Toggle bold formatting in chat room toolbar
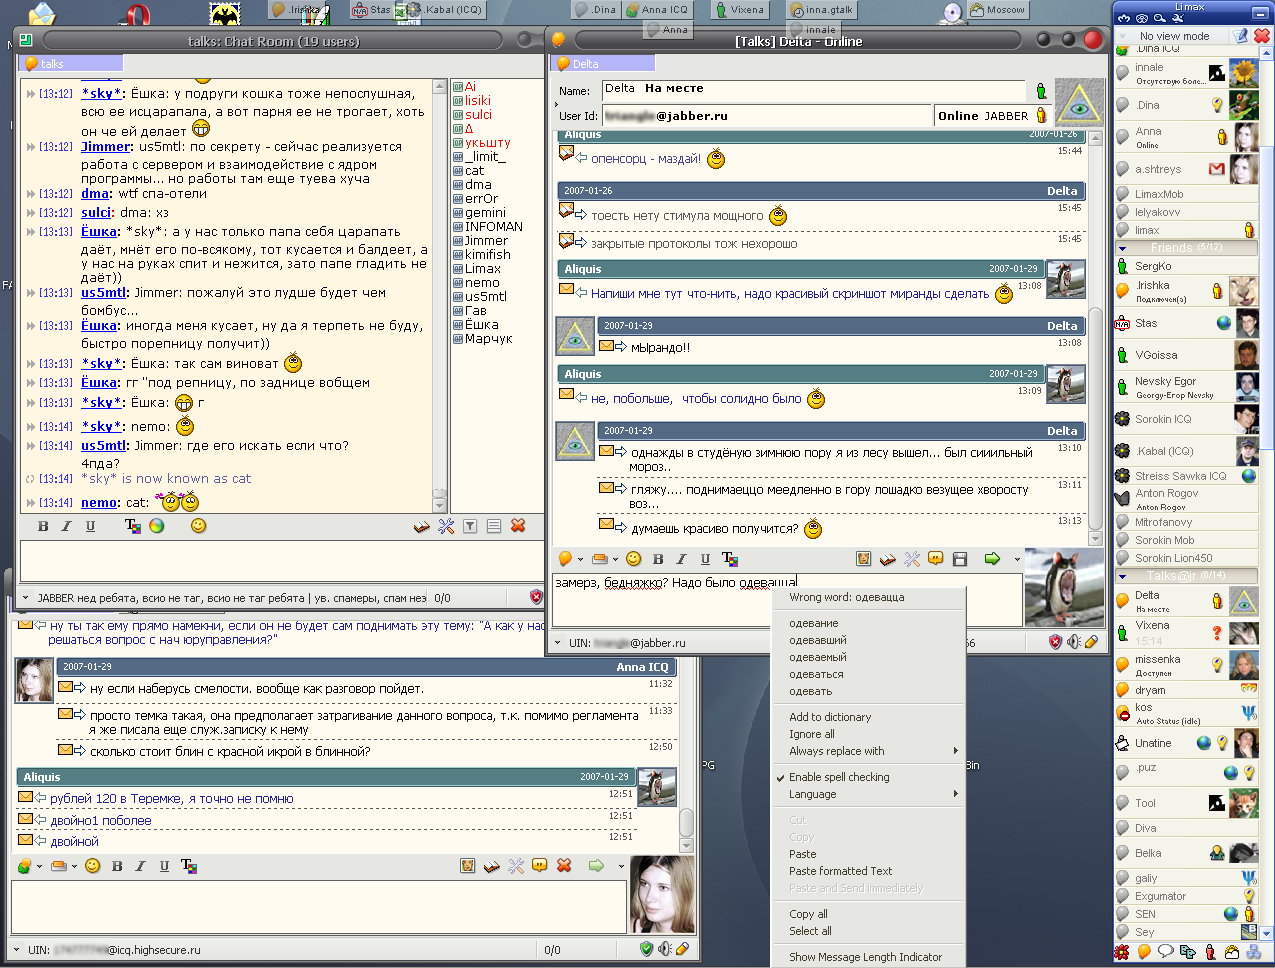 click(43, 526)
